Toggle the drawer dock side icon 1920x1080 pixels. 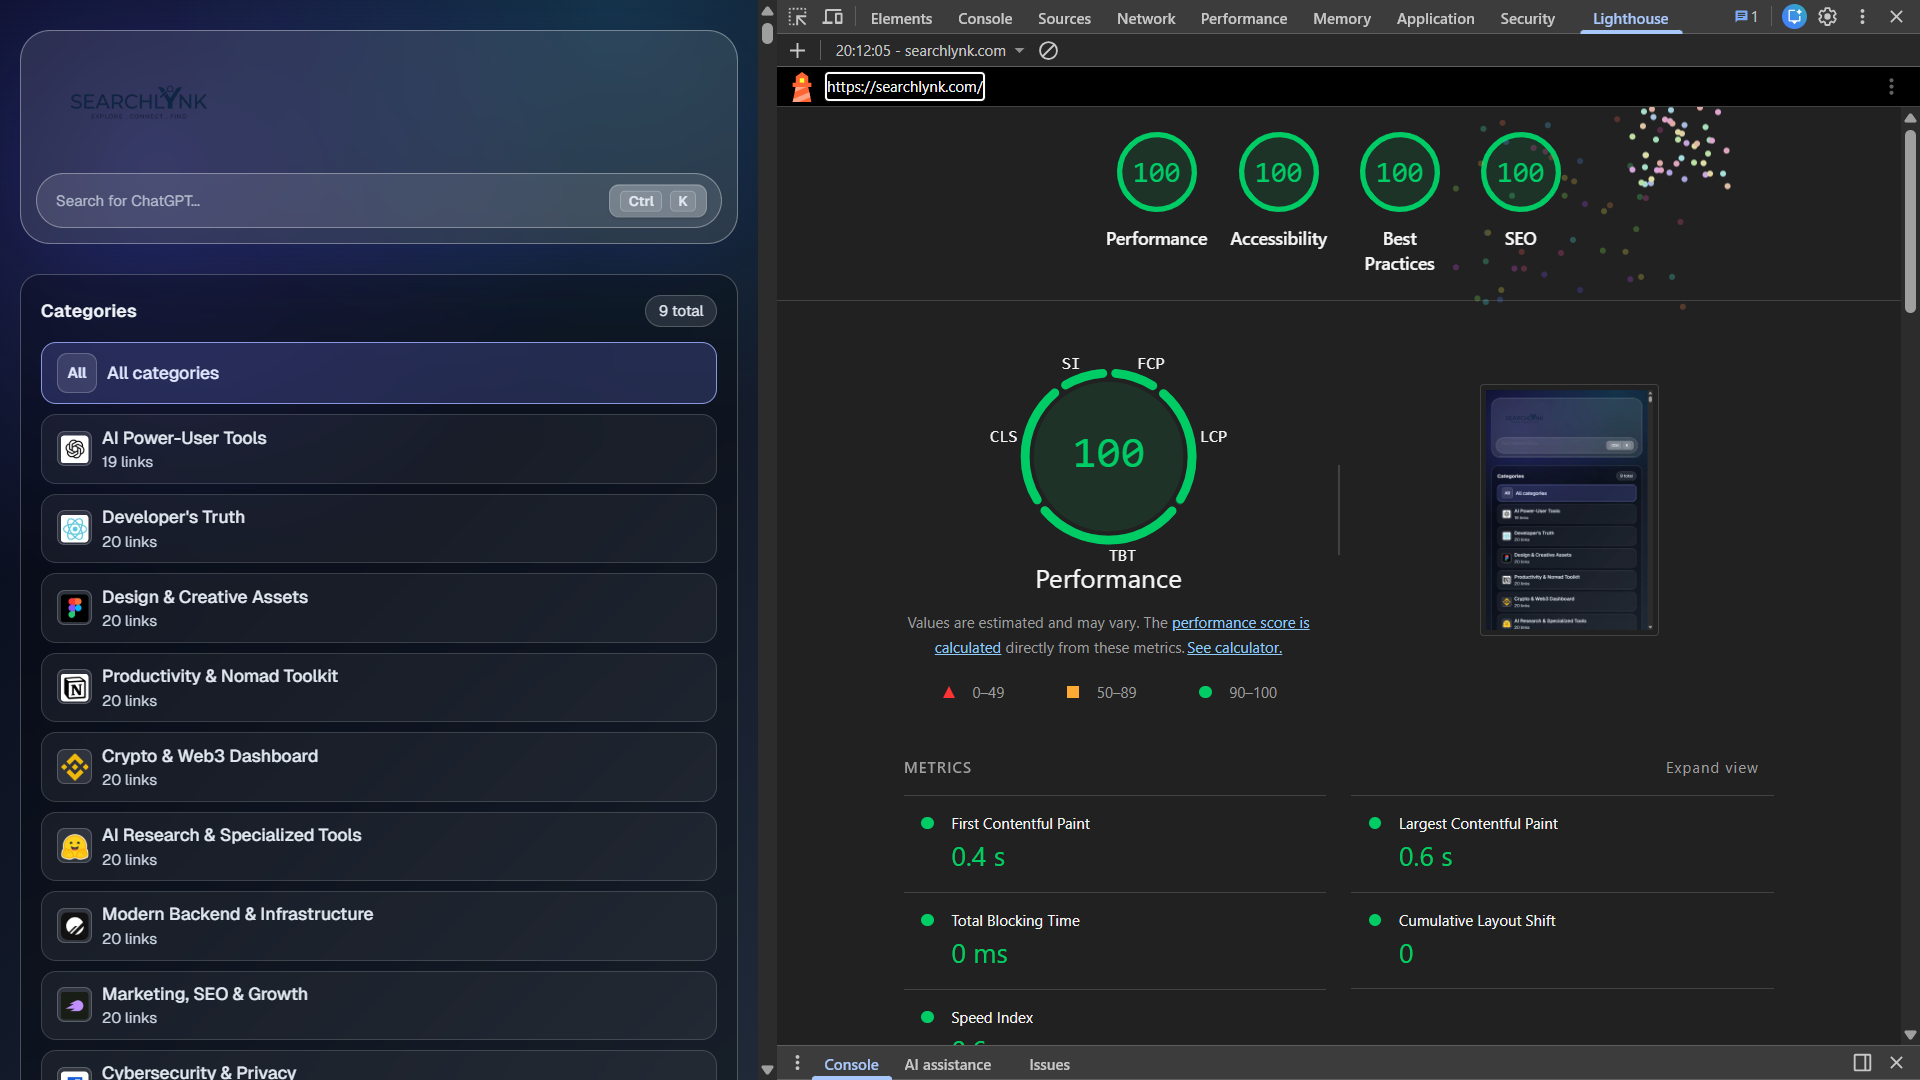coord(1862,1063)
